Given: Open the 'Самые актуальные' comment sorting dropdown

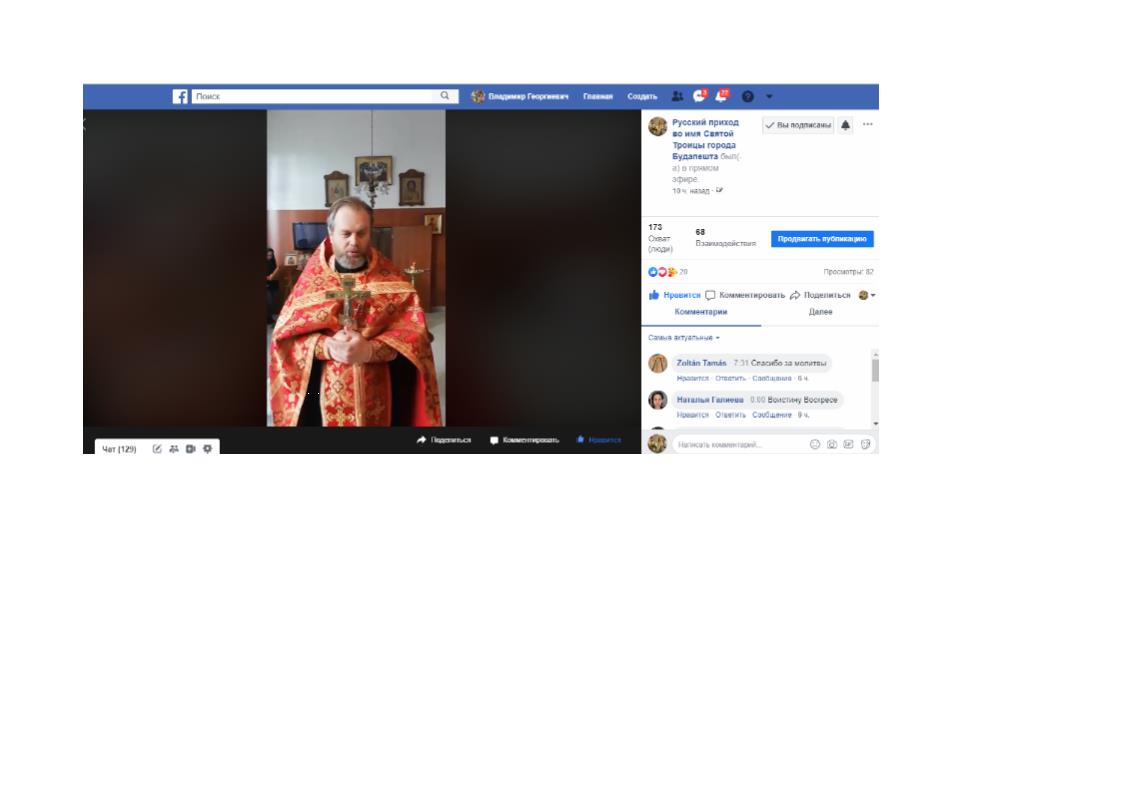Looking at the screenshot, I should point(684,338).
